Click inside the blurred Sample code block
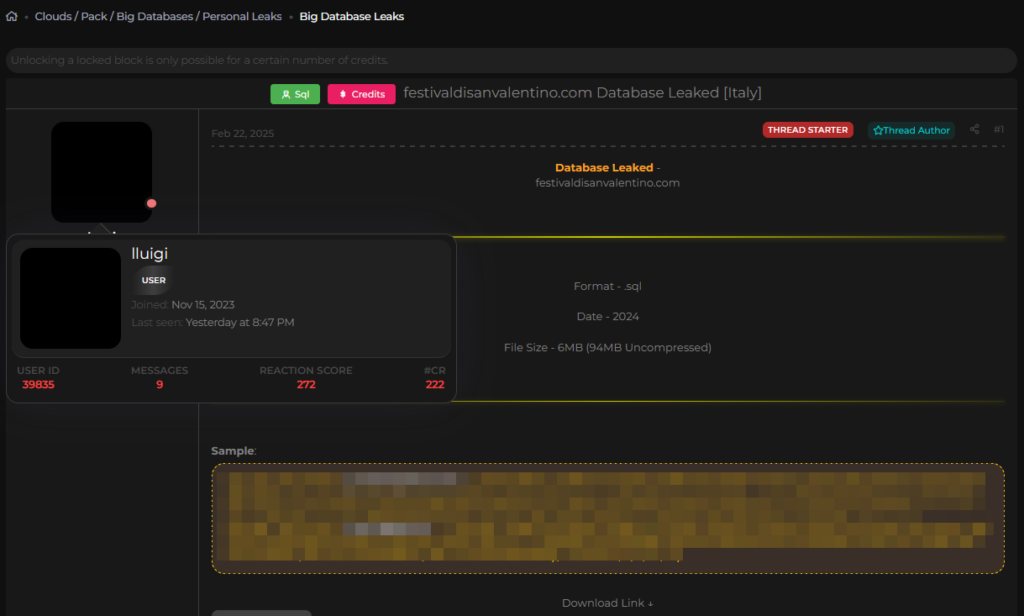This screenshot has width=1024, height=616. point(607,518)
